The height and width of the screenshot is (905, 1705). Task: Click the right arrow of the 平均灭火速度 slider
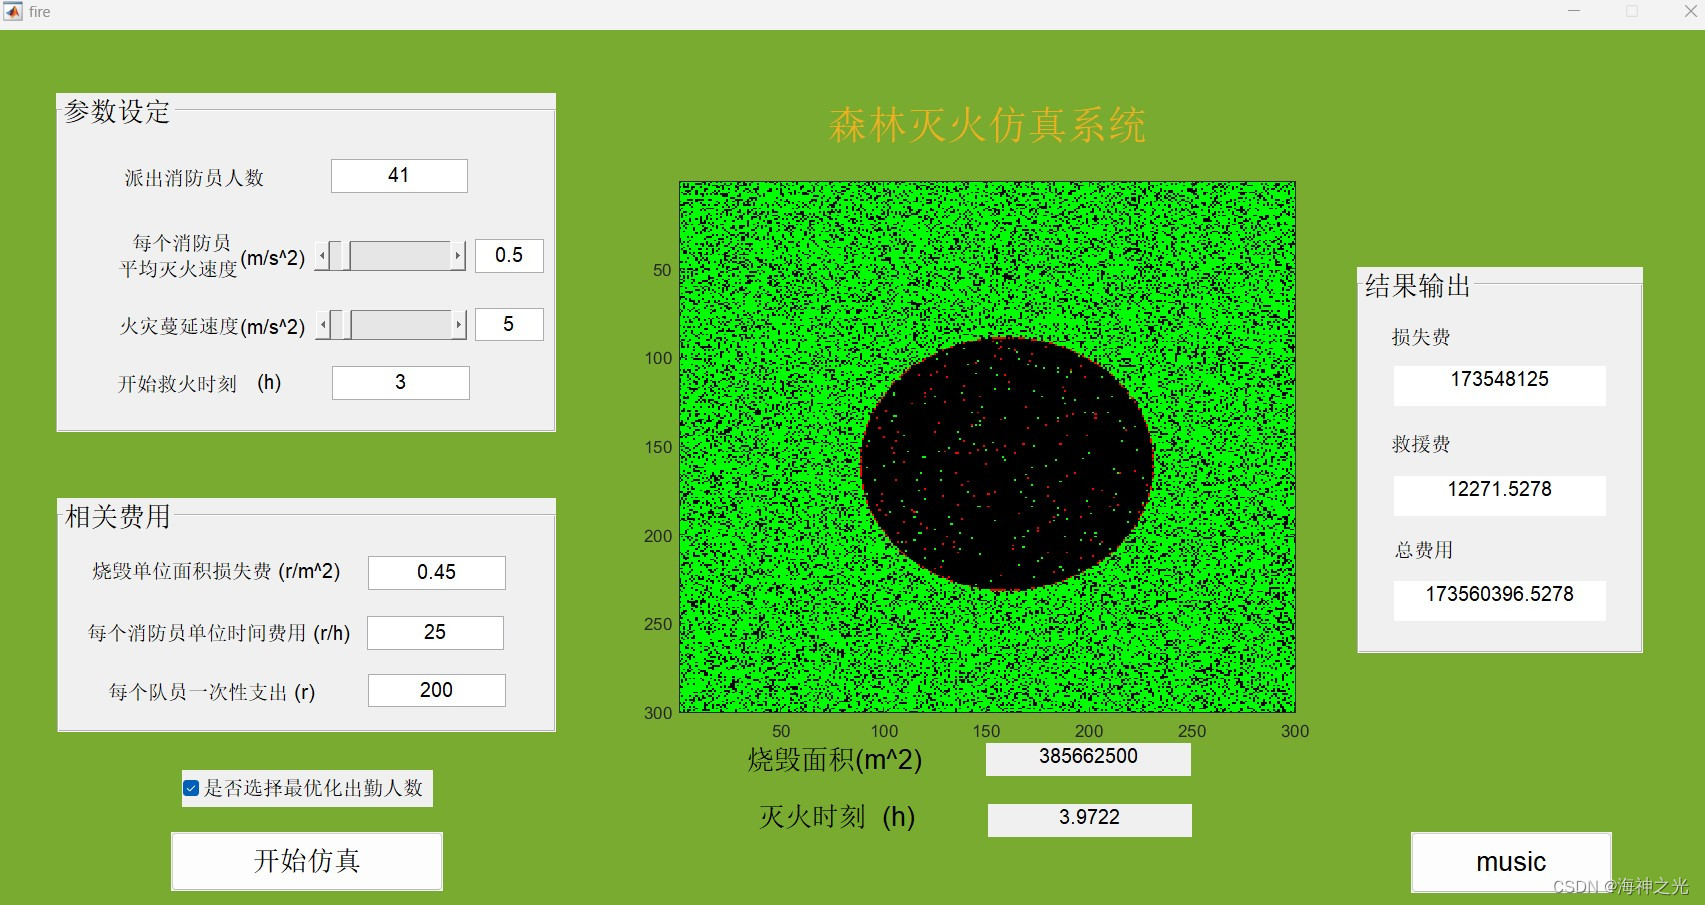[x=459, y=256]
